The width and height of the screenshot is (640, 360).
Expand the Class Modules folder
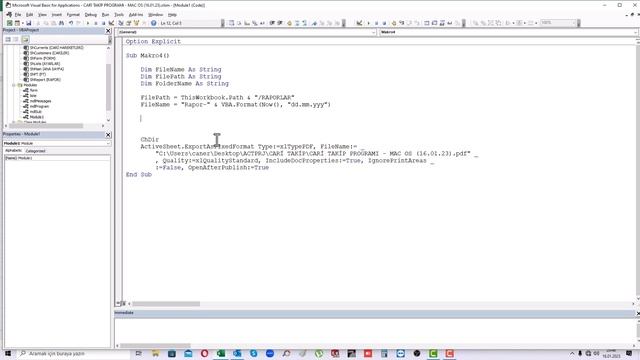click(x=14, y=122)
